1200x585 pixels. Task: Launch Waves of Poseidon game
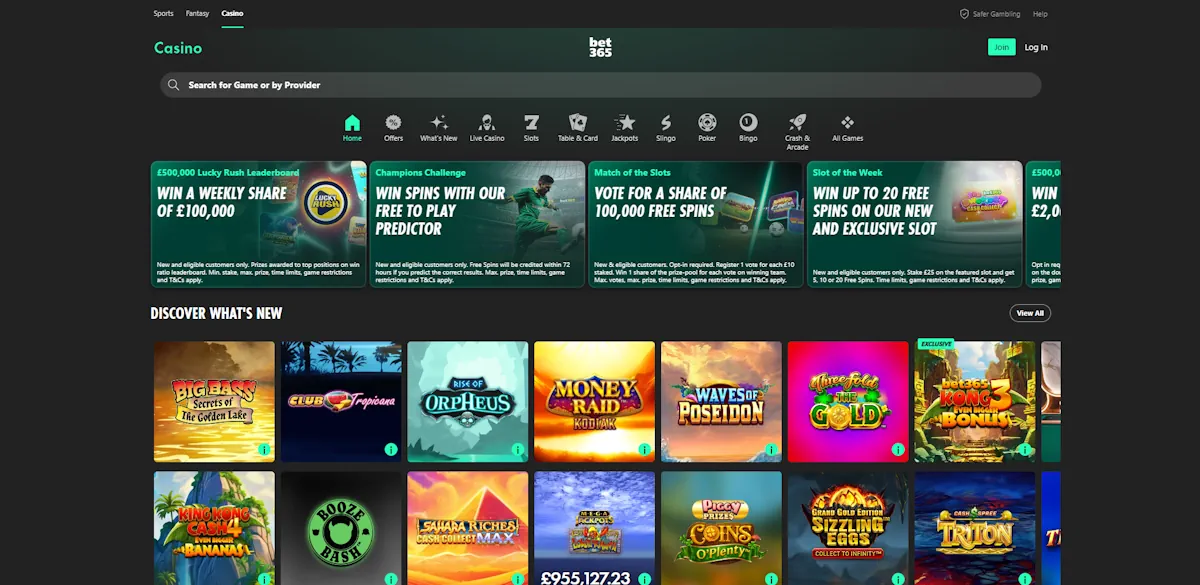[x=721, y=401]
